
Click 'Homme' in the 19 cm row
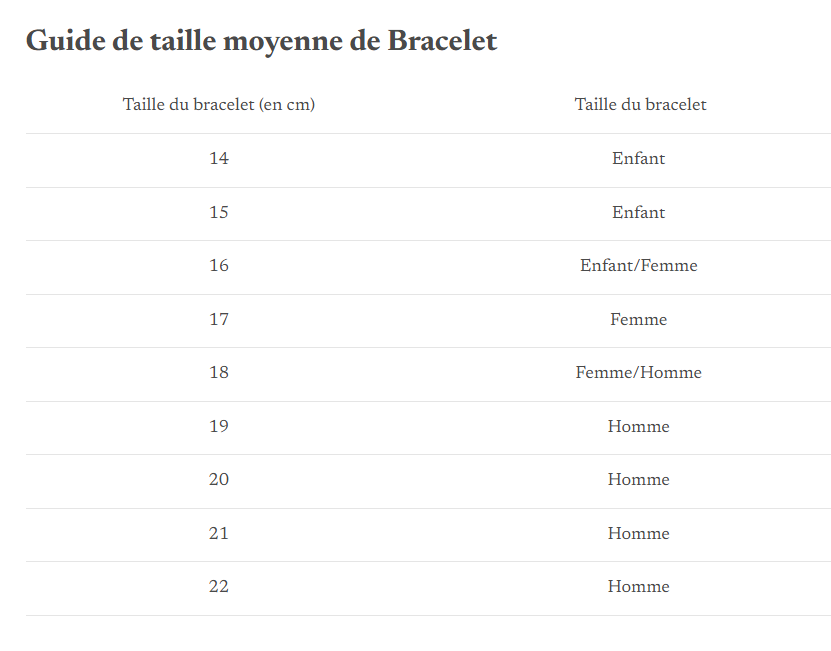coord(638,426)
